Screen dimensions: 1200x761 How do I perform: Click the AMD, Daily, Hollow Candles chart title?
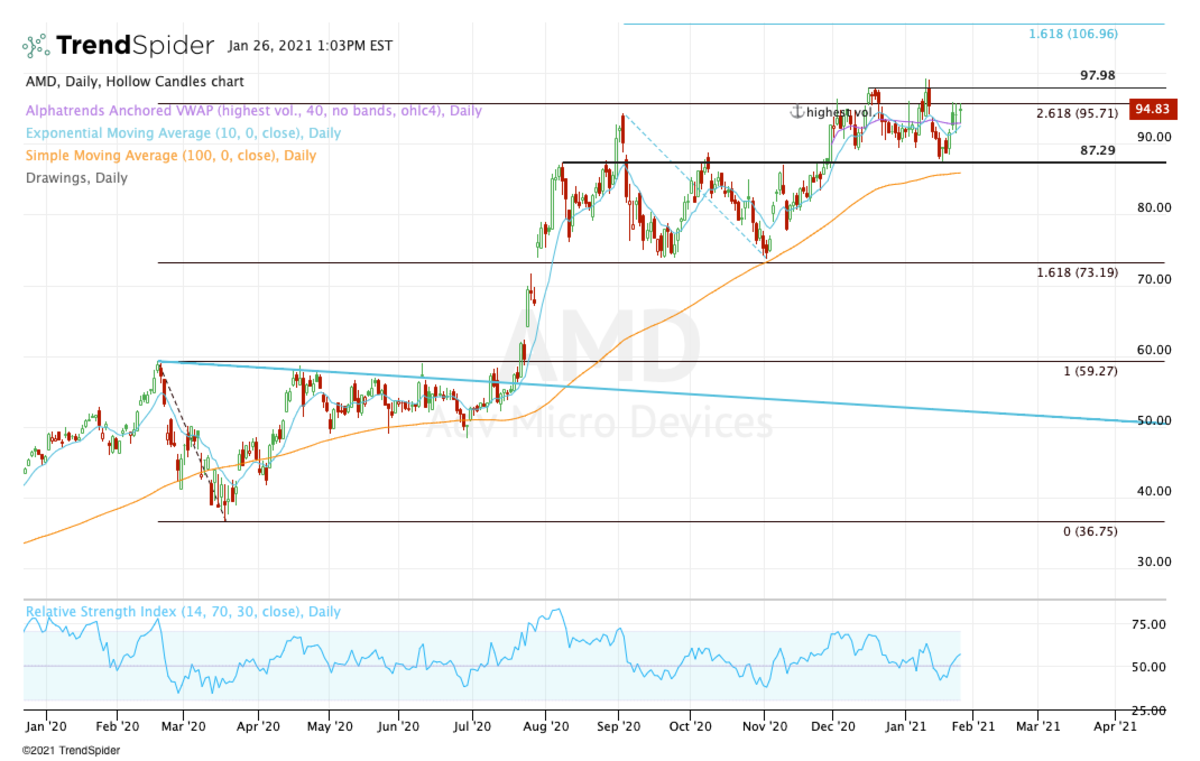(x=135, y=82)
